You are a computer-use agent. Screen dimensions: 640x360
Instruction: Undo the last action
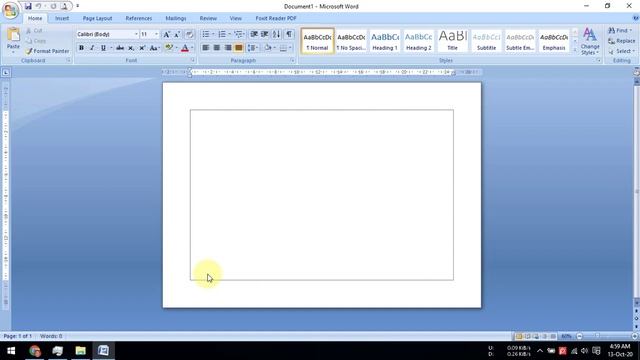pos(38,6)
